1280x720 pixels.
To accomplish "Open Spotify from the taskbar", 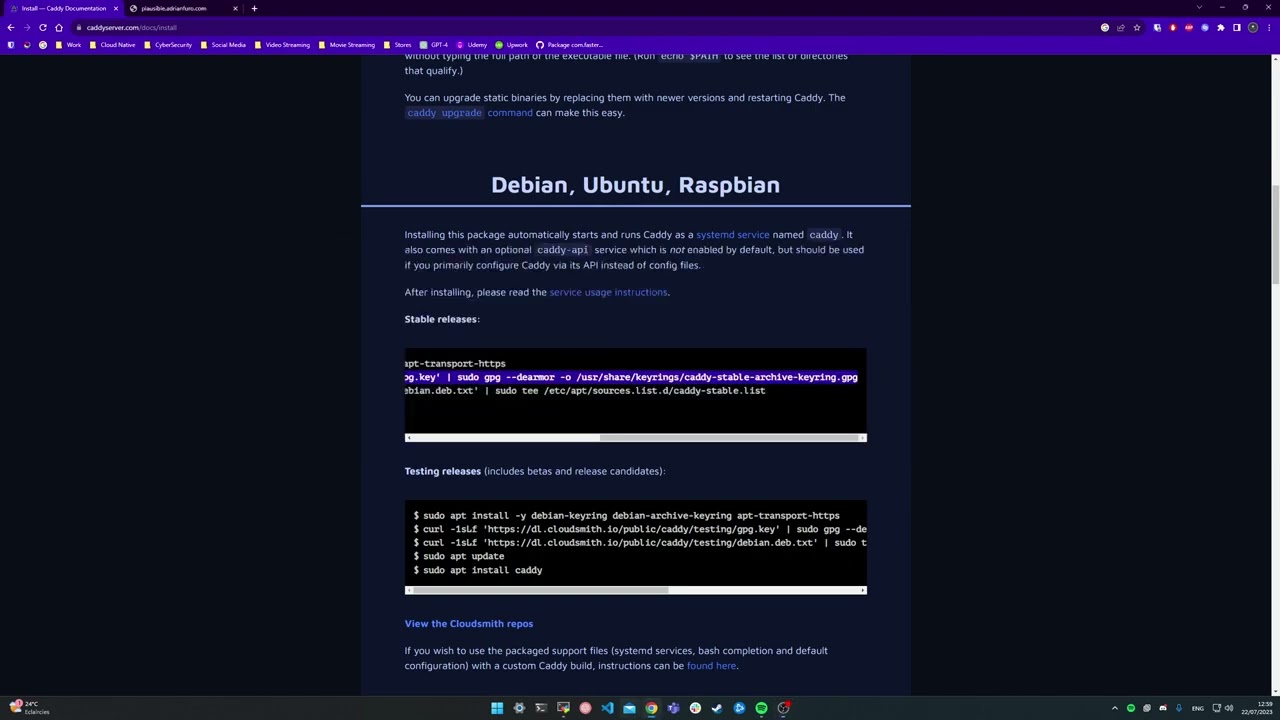I will point(761,708).
